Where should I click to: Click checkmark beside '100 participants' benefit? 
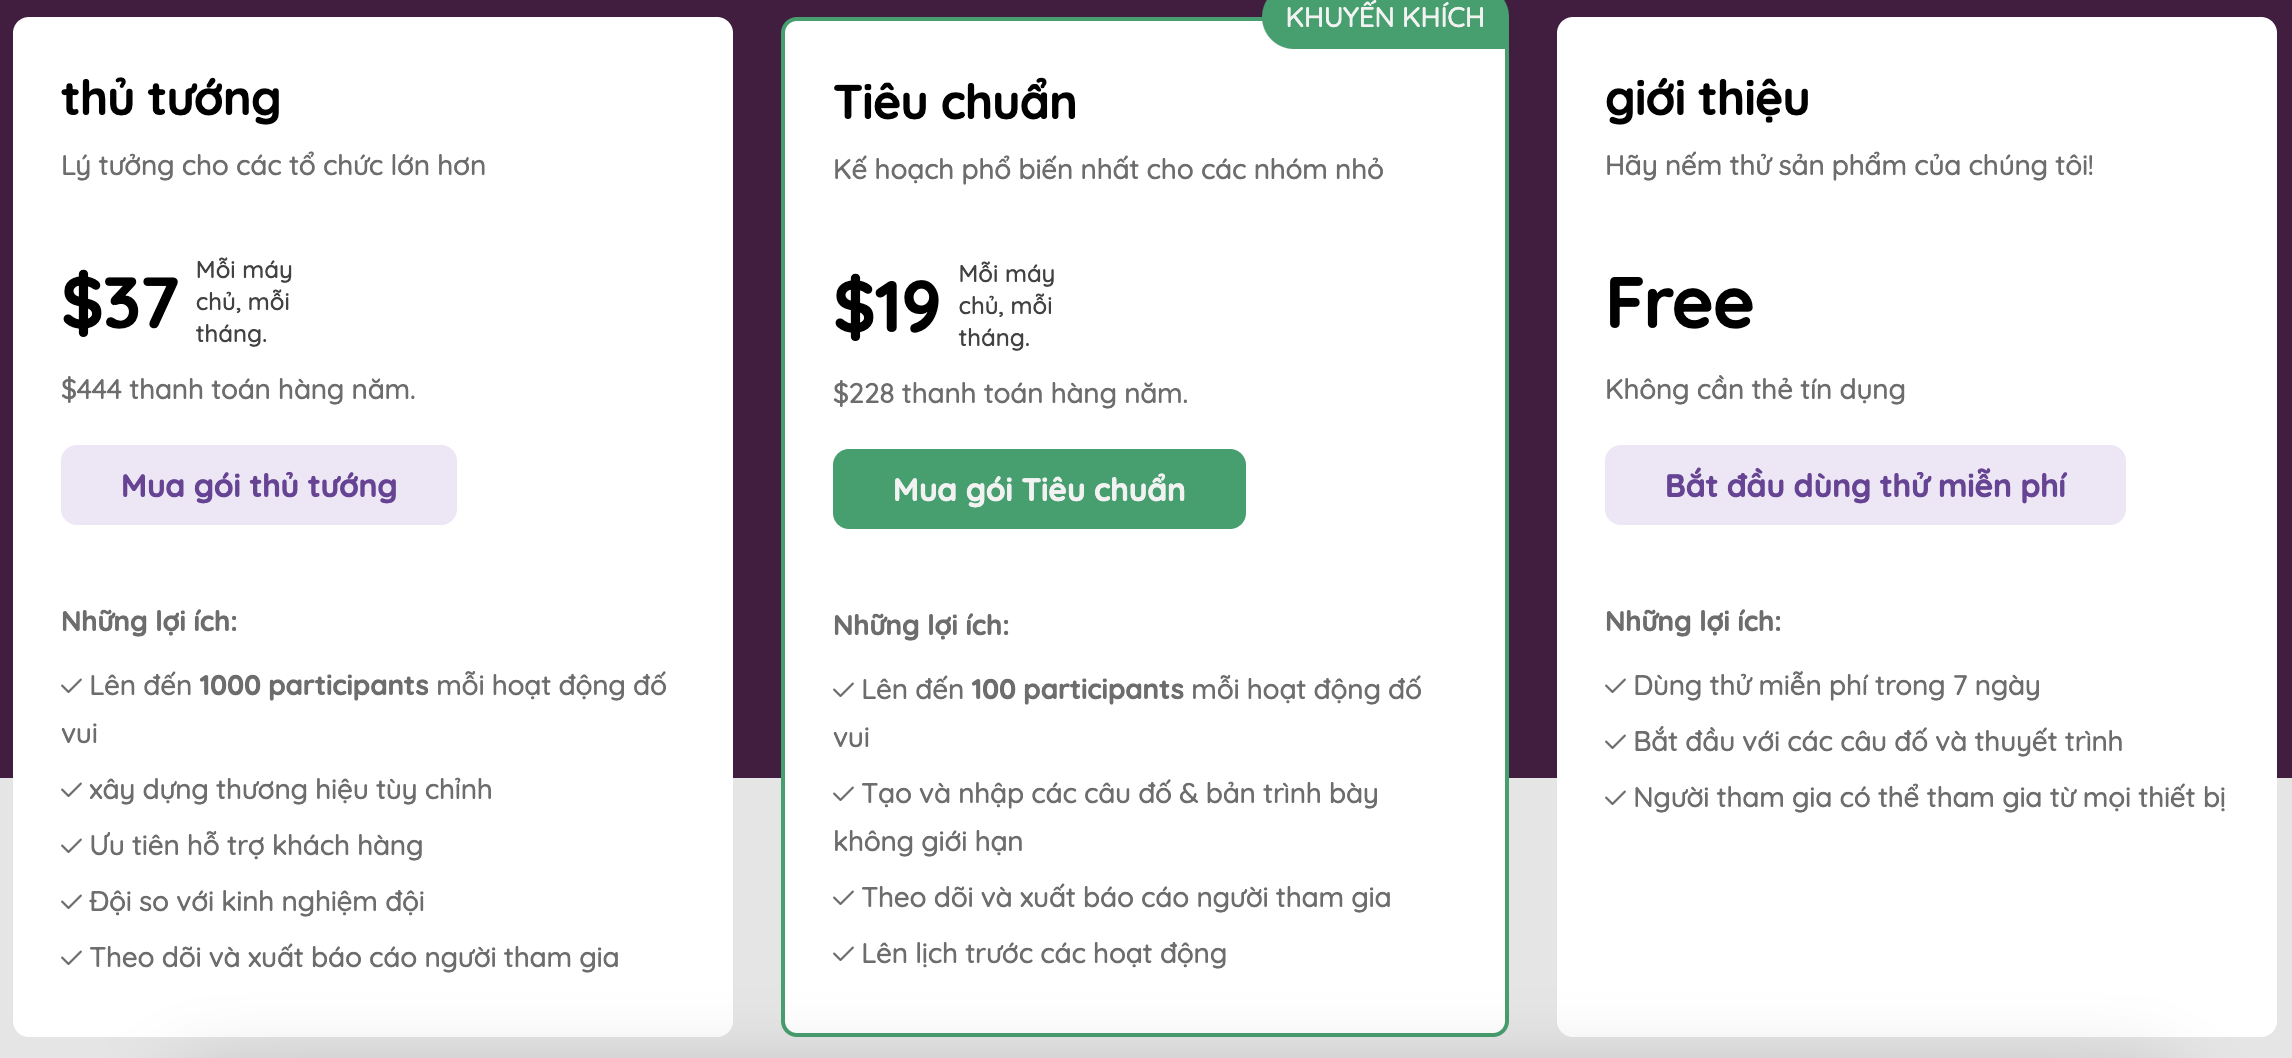843,690
